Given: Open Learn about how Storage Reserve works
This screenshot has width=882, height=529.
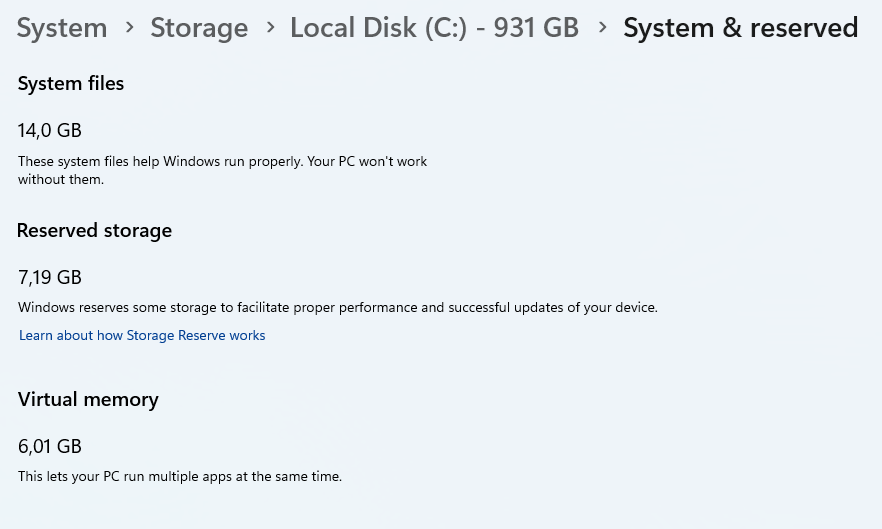Looking at the screenshot, I should pos(142,335).
